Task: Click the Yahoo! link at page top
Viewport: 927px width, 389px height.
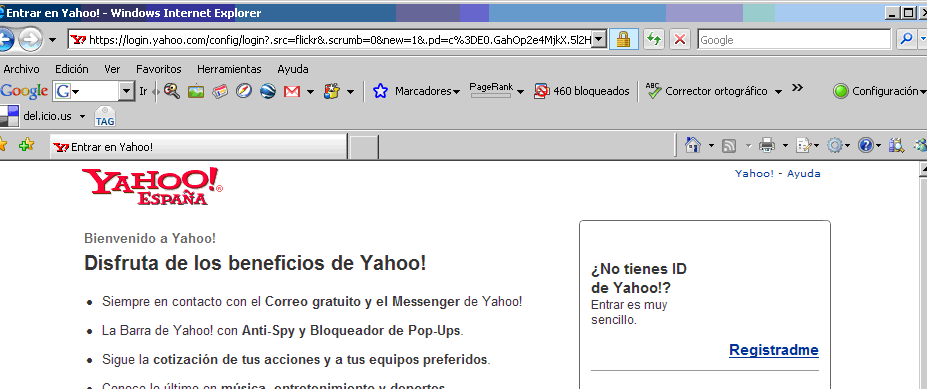Action: [x=754, y=173]
